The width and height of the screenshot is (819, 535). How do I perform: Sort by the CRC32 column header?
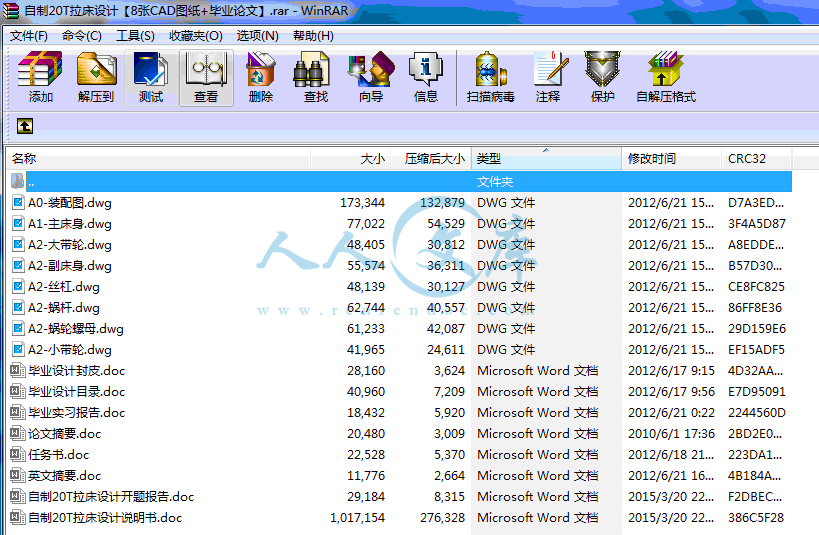(x=757, y=159)
